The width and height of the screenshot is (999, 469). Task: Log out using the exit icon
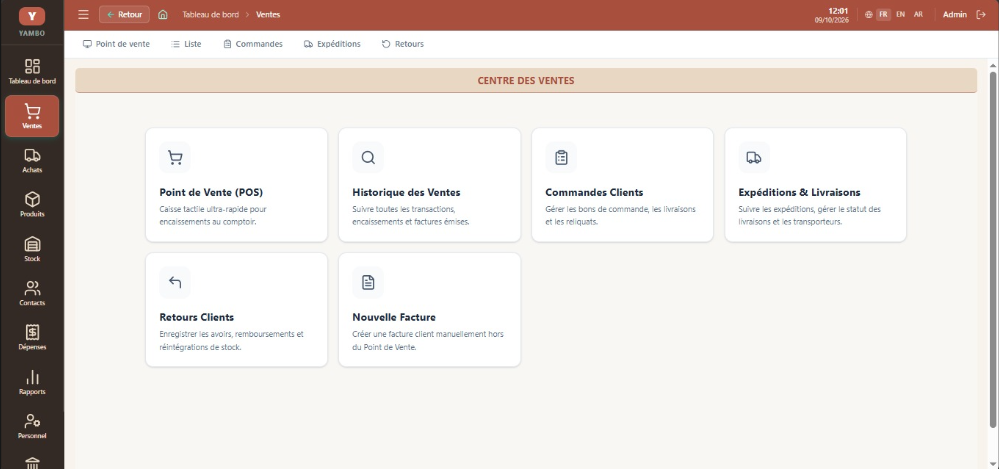pyautogui.click(x=981, y=15)
